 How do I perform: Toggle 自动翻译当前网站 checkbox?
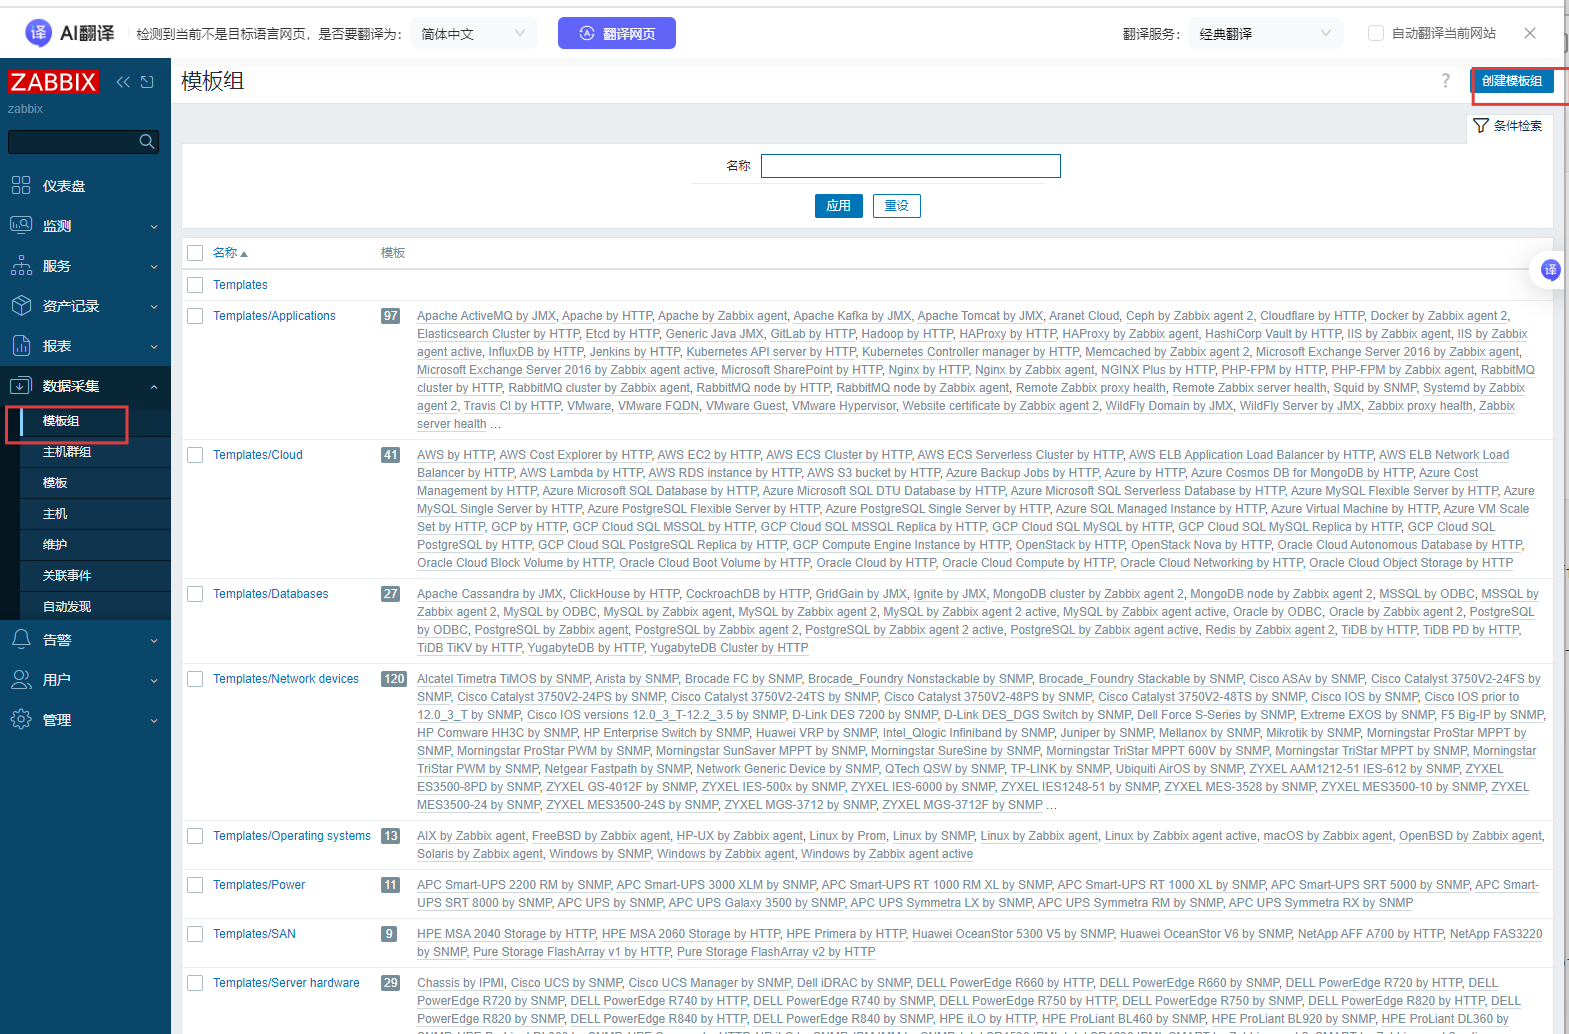(x=1376, y=33)
